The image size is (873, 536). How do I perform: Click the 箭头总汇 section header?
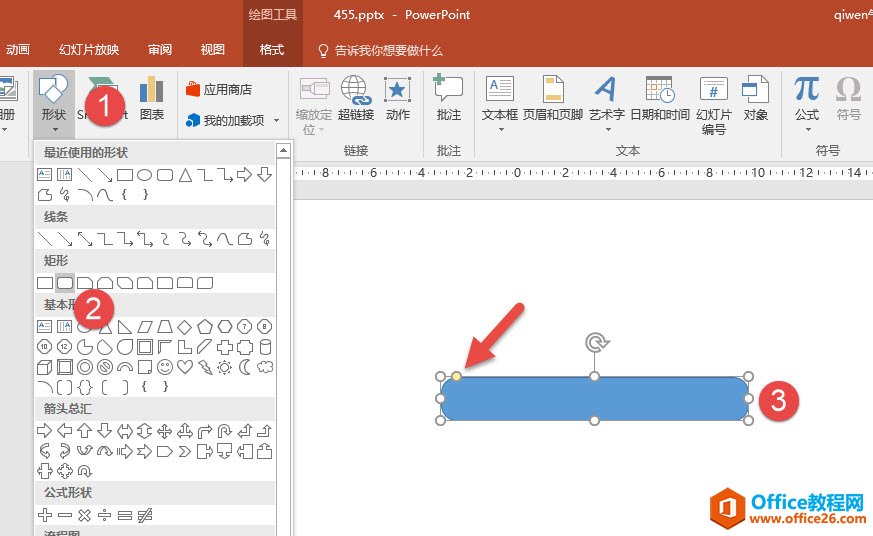(x=155, y=409)
